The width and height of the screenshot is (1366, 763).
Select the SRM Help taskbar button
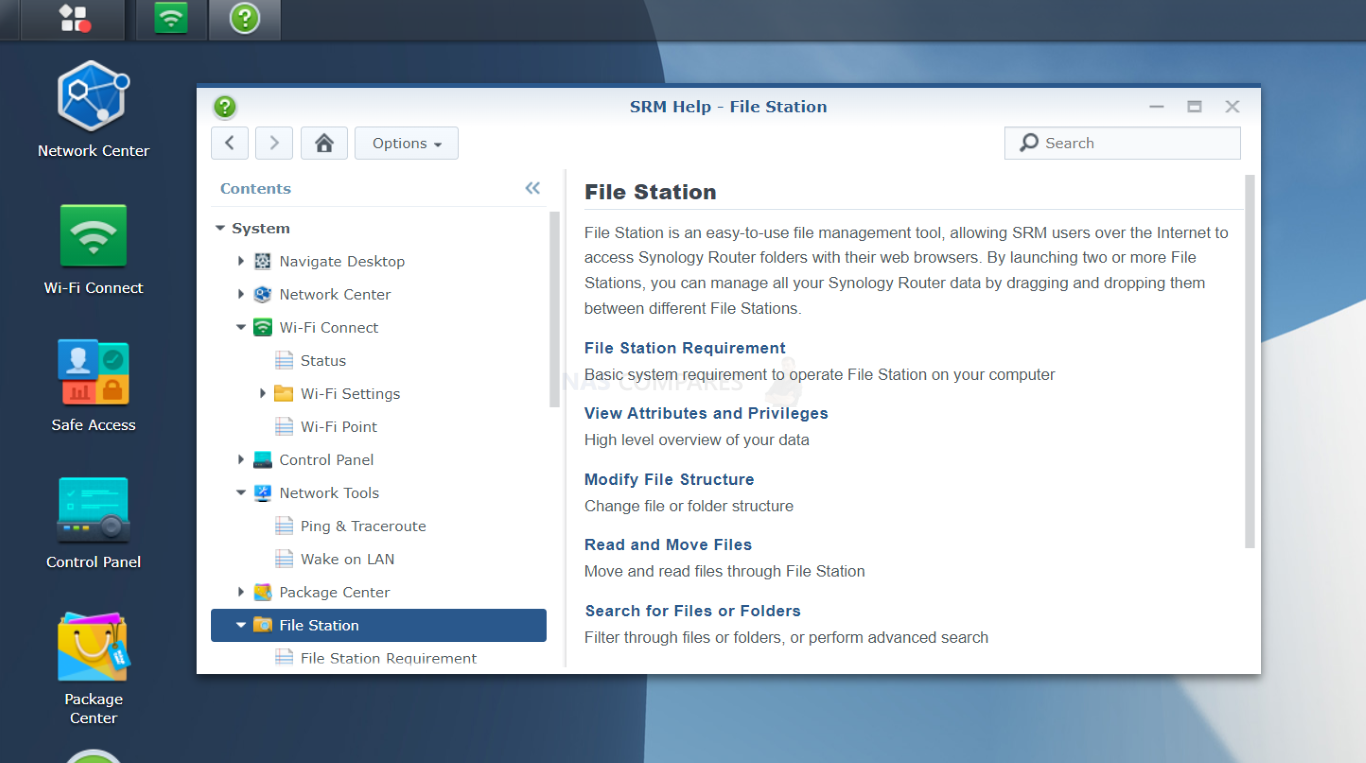[245, 18]
